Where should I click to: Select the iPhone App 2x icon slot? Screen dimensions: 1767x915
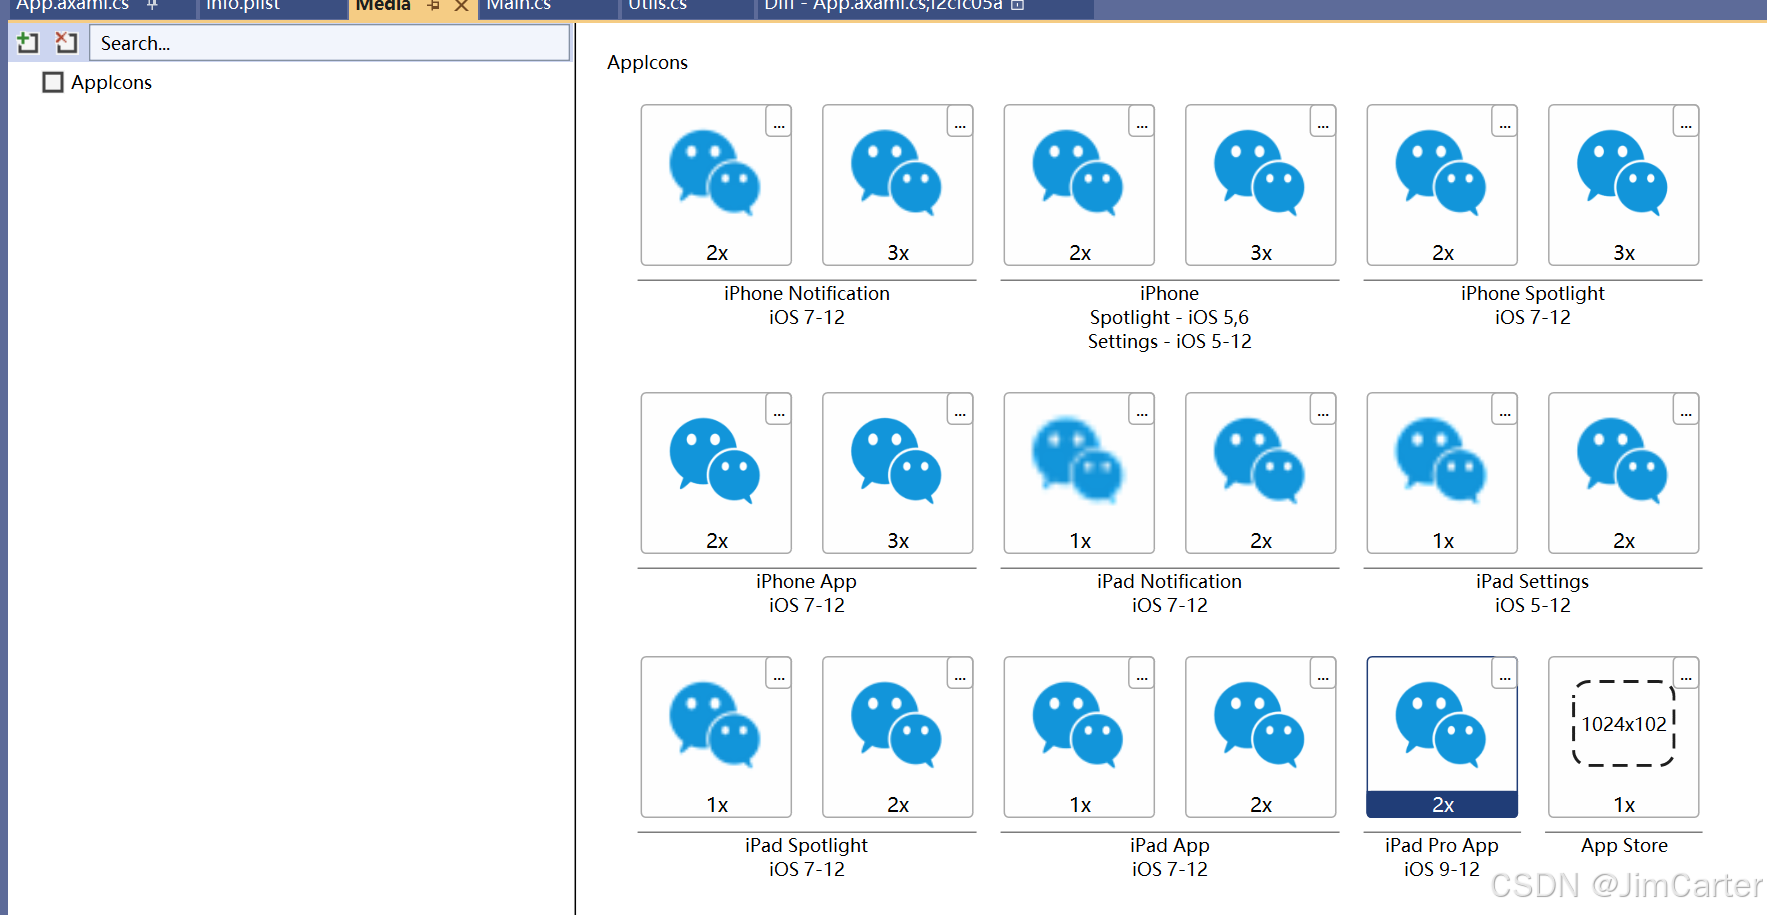[716, 473]
